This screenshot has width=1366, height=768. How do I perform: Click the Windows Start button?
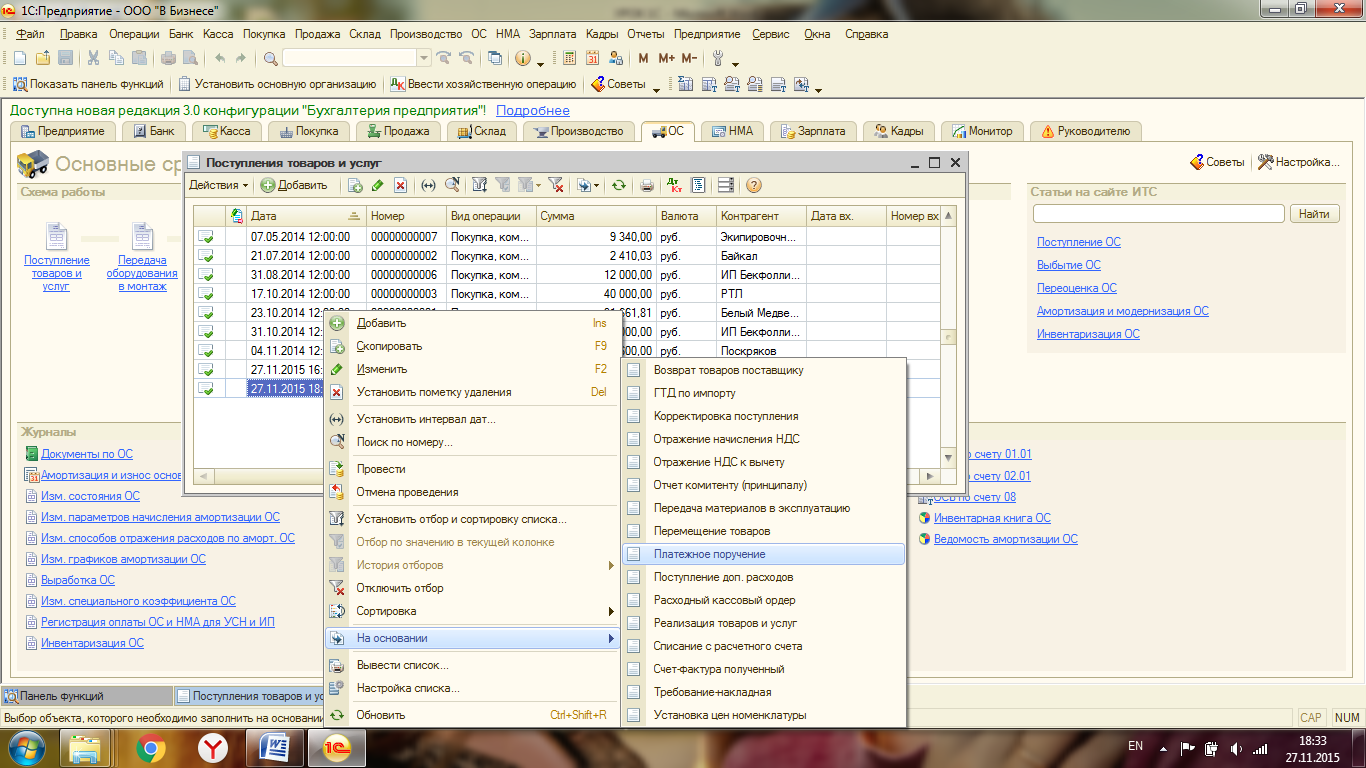tap(27, 747)
